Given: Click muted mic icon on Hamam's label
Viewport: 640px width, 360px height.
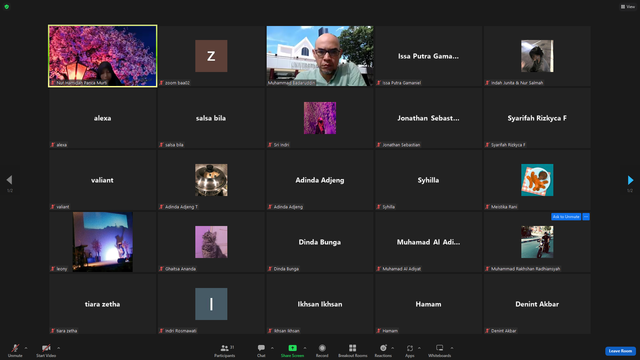Looking at the screenshot, I should coord(379,331).
